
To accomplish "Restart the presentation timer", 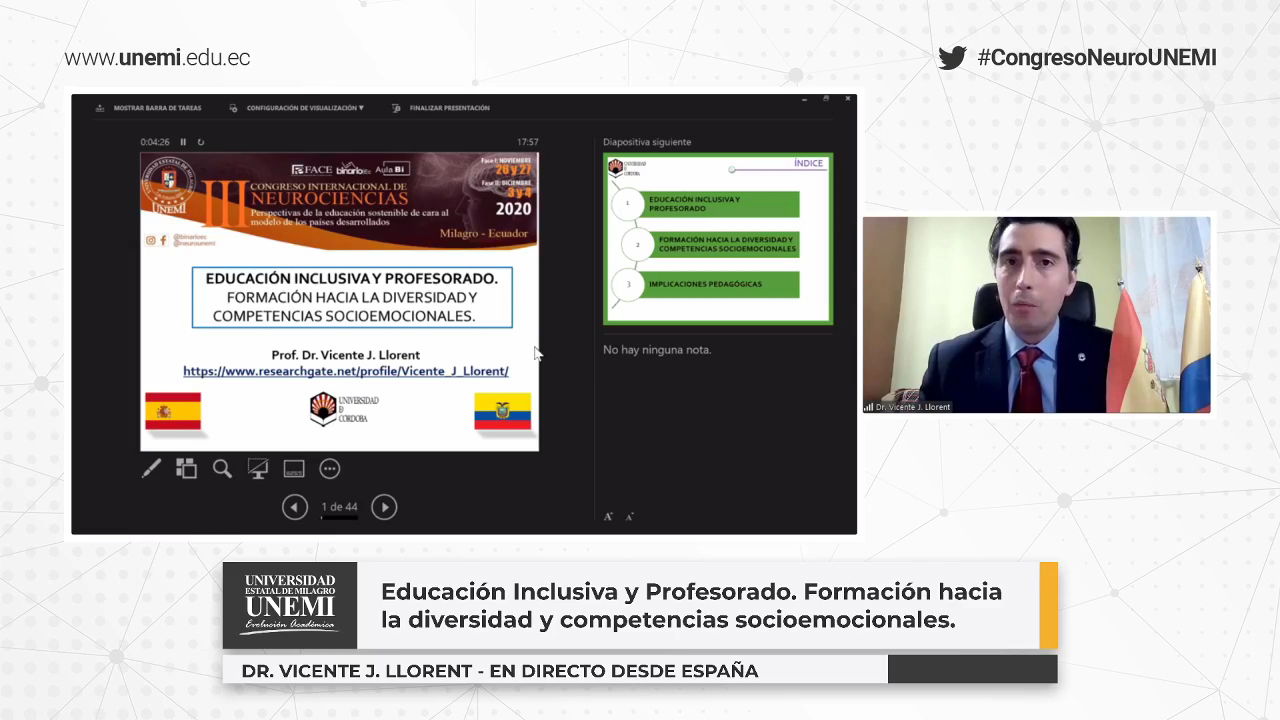I will pyautogui.click(x=201, y=142).
